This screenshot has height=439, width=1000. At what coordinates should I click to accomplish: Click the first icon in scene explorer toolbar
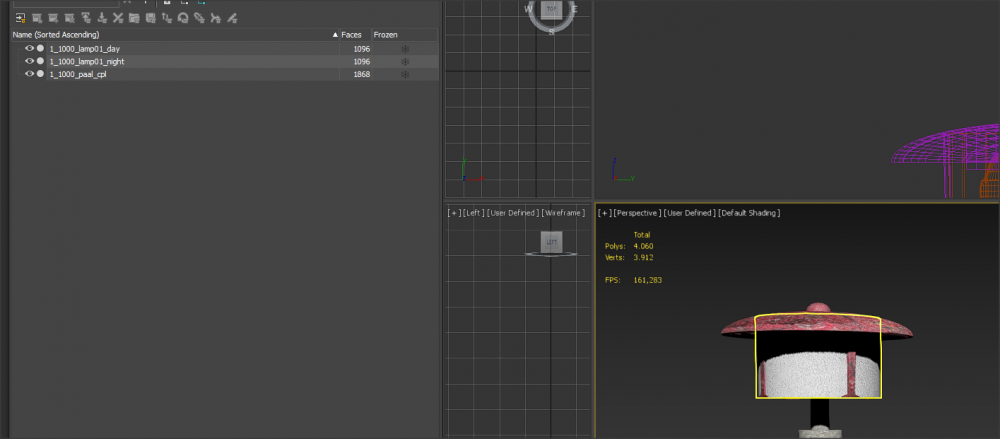pyautogui.click(x=20, y=18)
